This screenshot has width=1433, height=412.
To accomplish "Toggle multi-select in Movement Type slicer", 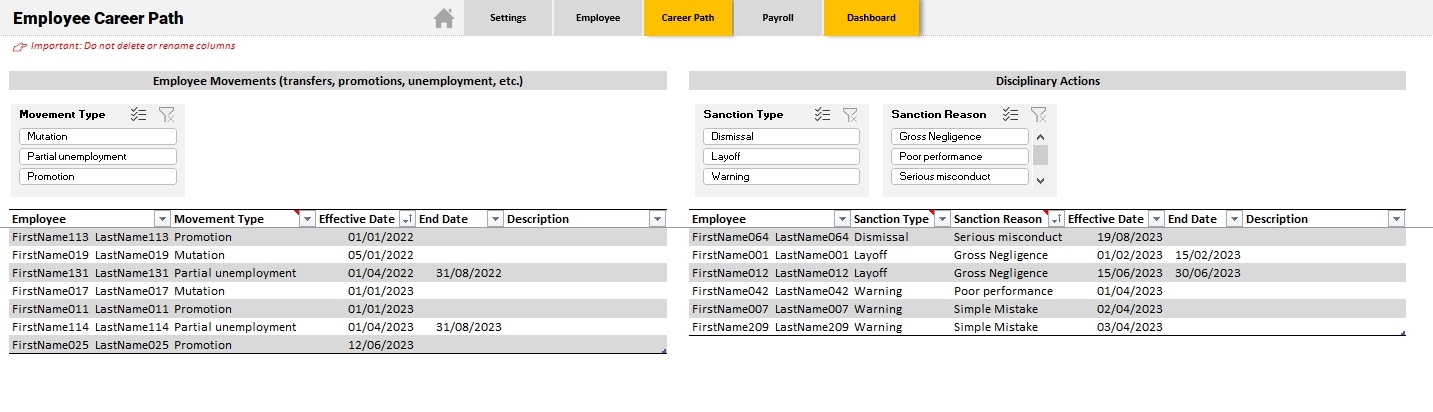I will click(139, 115).
